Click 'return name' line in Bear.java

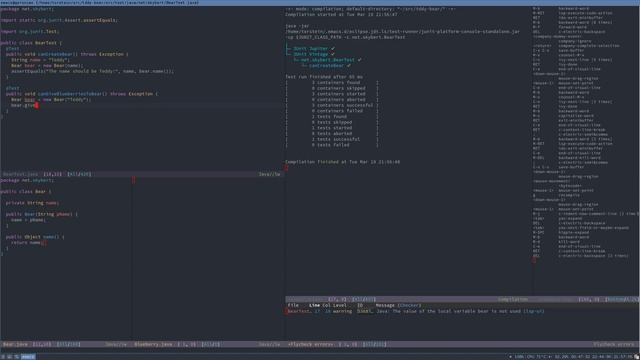pos(28,242)
